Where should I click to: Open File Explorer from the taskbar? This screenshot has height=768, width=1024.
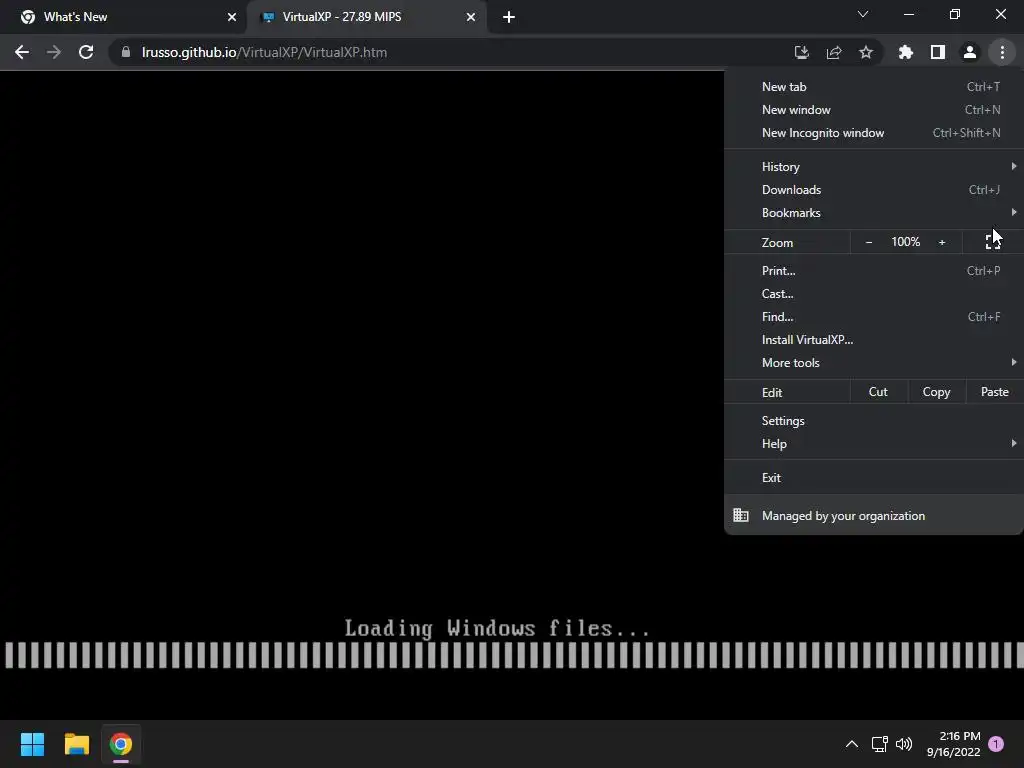point(76,744)
